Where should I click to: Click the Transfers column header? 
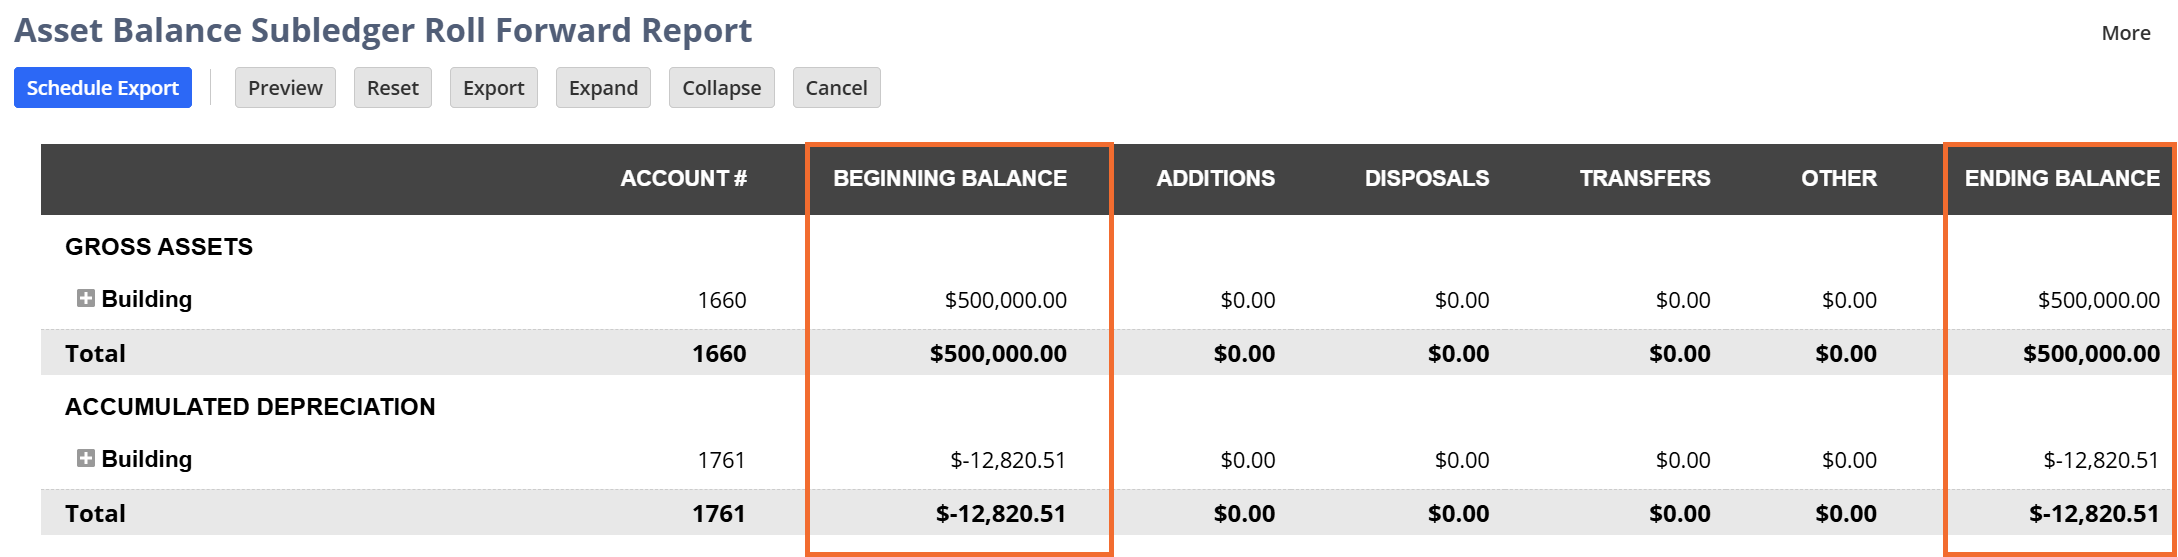tap(1645, 179)
